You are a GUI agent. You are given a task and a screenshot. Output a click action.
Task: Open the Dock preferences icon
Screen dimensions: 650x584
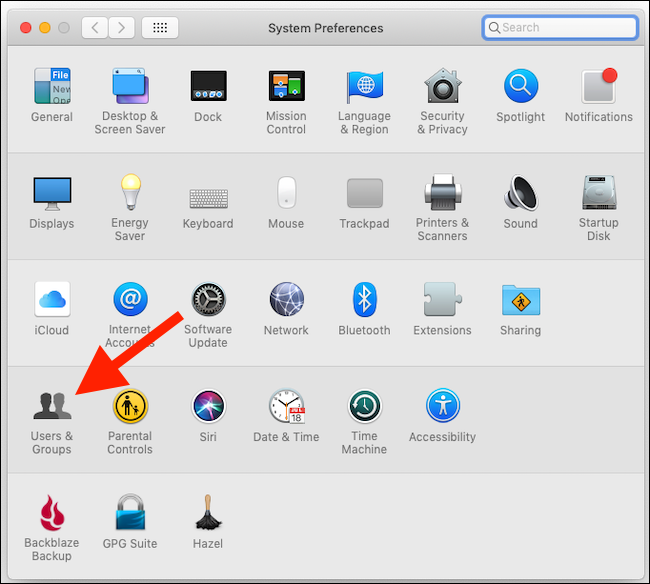pyautogui.click(x=209, y=86)
